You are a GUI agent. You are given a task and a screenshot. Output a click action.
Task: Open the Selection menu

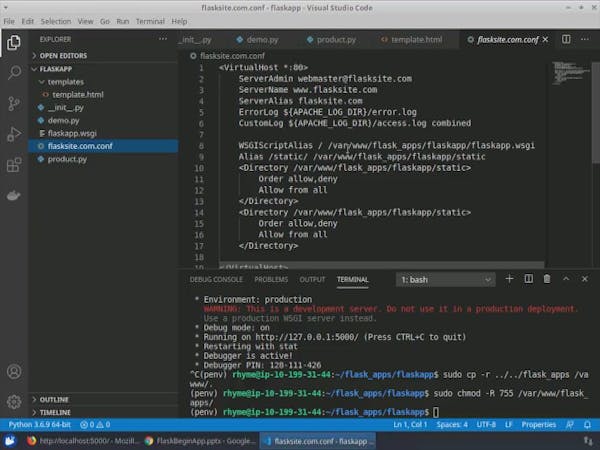56,21
